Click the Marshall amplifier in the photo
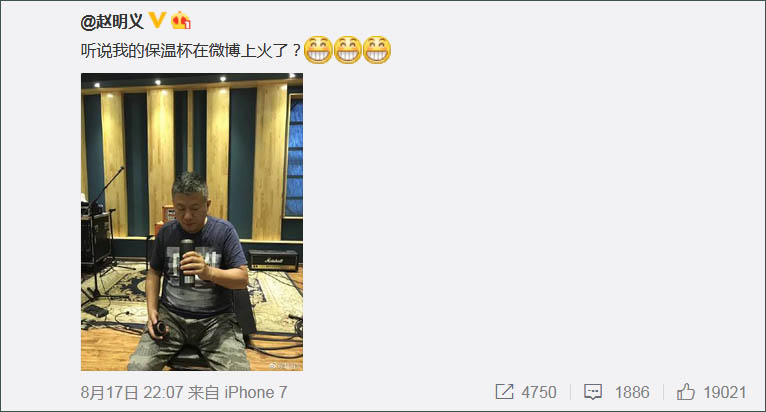This screenshot has height=412, width=766. pos(273,260)
